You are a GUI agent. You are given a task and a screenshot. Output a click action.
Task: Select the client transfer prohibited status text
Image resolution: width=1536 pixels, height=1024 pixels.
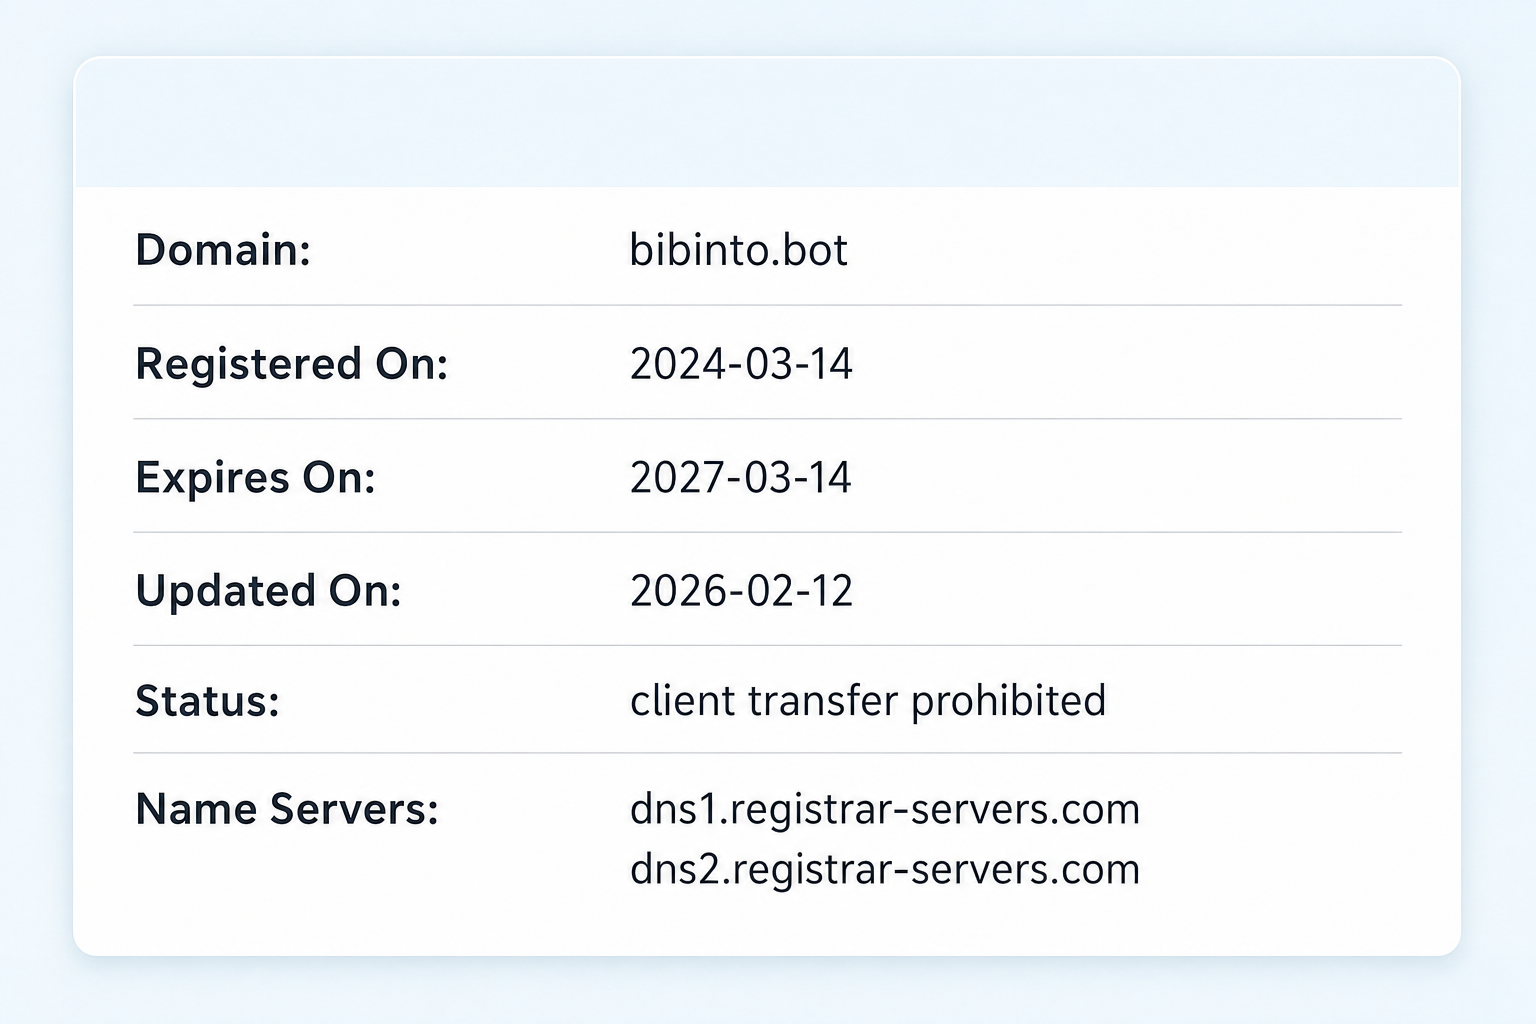pyautogui.click(x=868, y=701)
